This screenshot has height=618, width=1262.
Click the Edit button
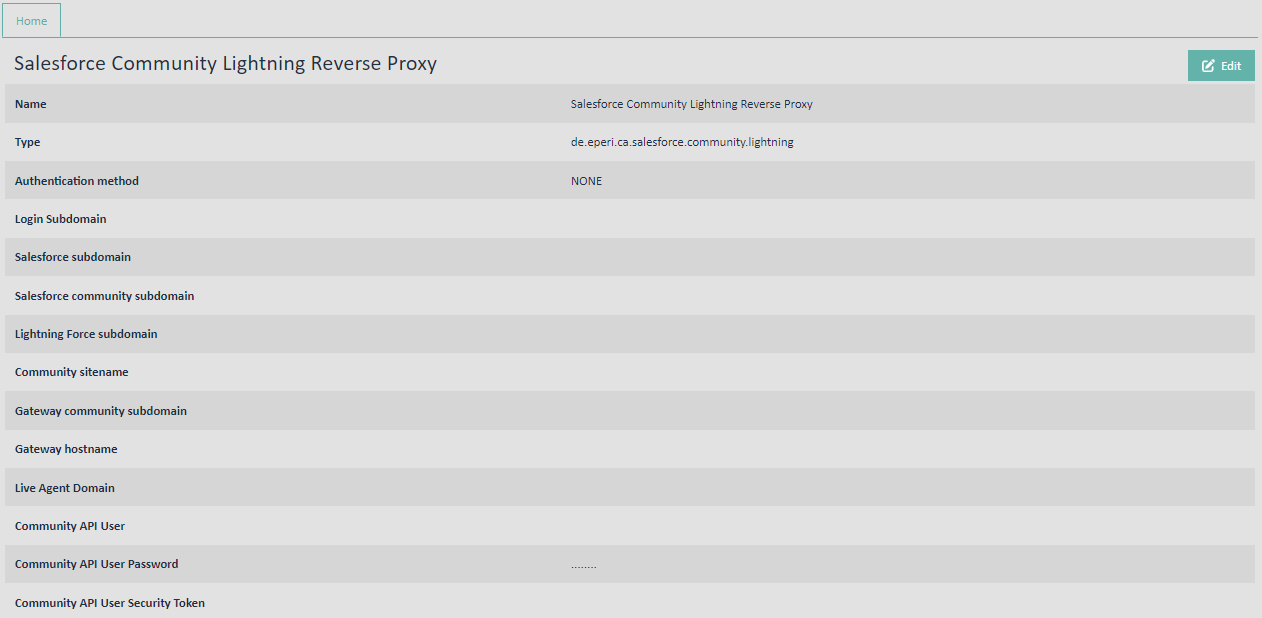(1221, 66)
